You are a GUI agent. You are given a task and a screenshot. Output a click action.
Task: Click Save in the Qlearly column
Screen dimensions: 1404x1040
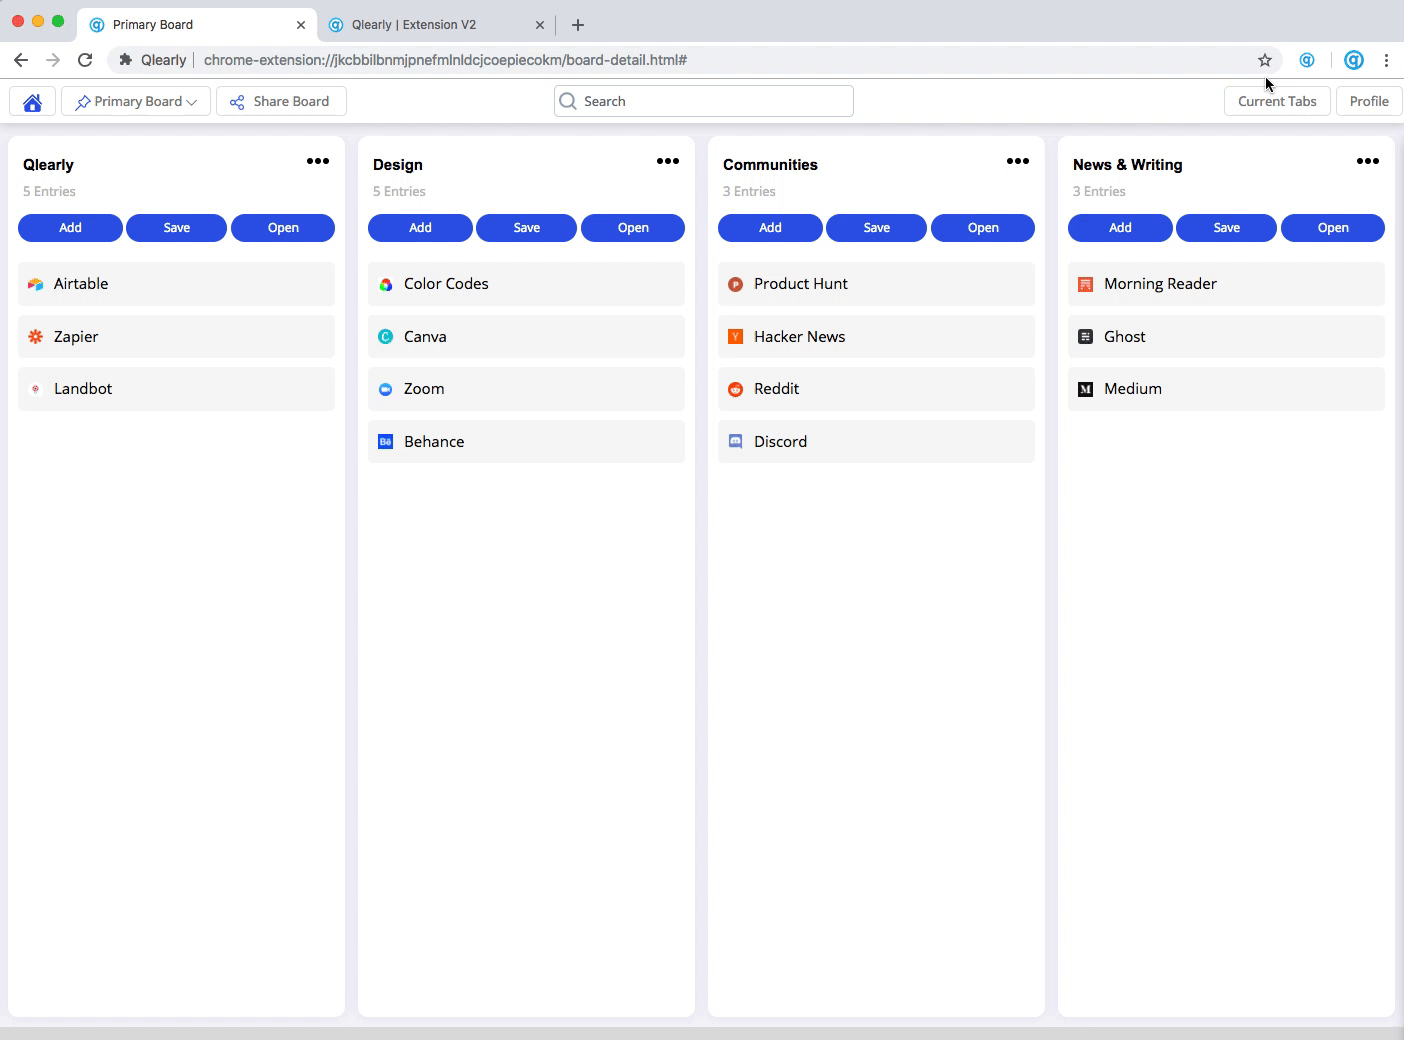177,228
